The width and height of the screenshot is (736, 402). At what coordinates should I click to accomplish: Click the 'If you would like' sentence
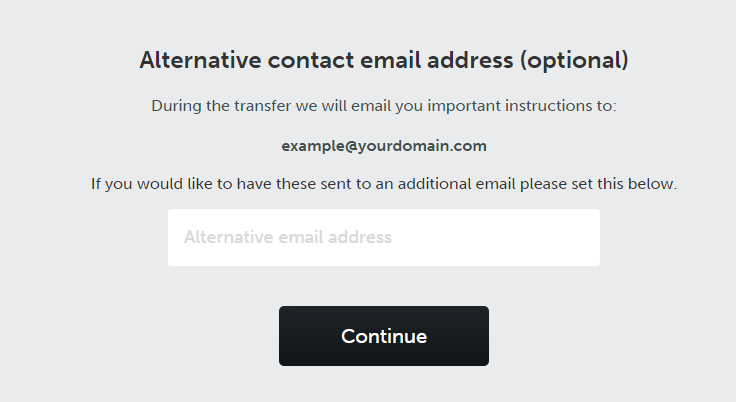[383, 184]
